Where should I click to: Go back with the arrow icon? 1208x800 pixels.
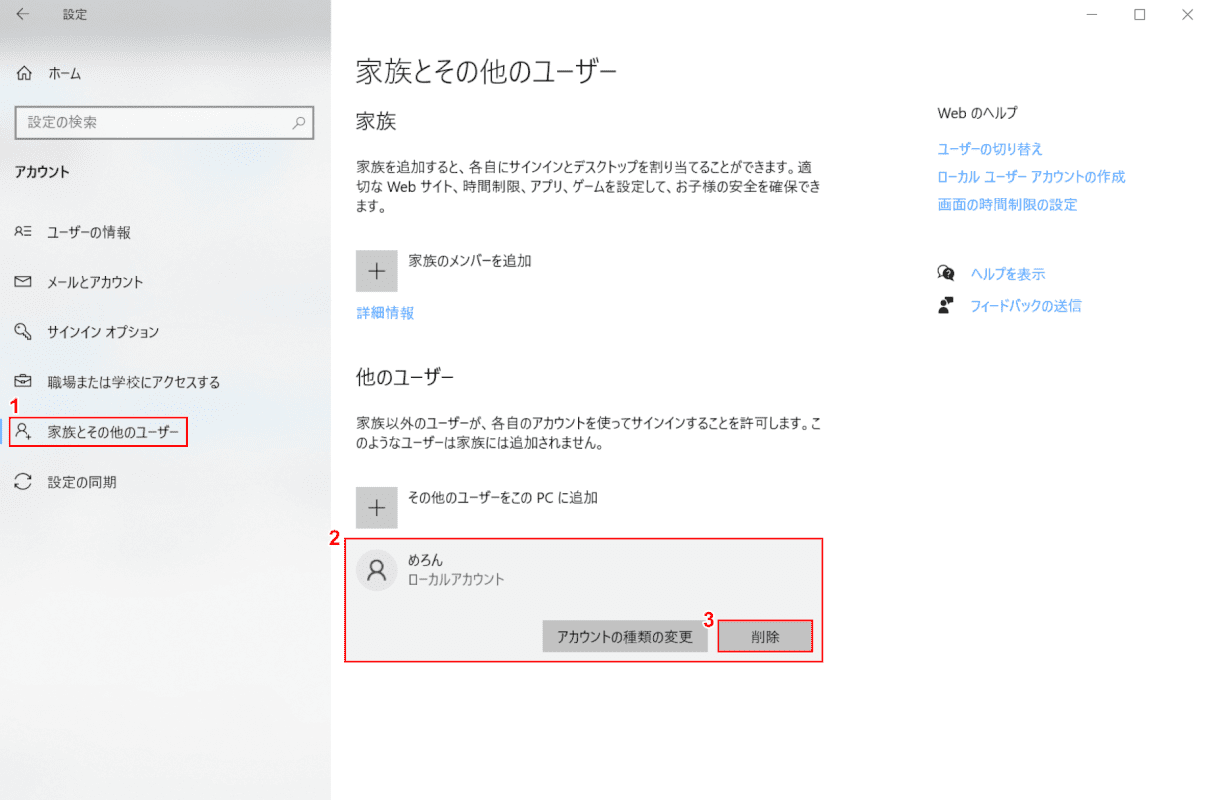23,15
